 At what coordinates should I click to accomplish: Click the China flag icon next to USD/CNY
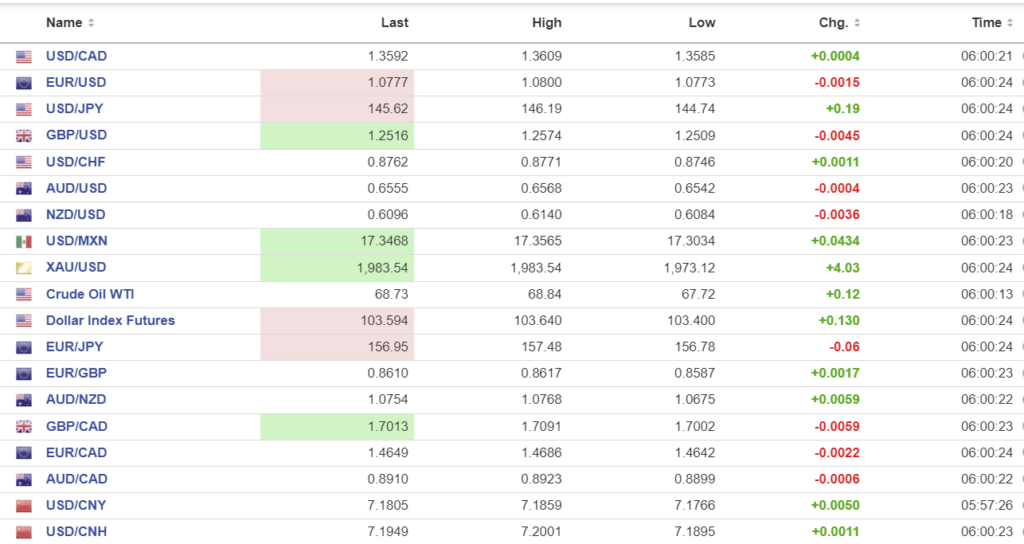(24, 506)
